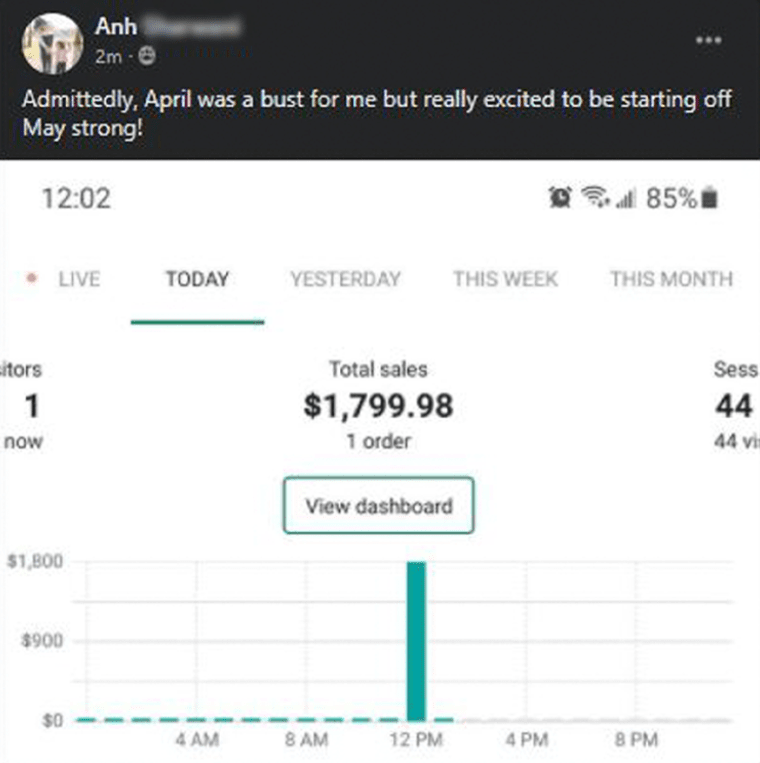The height and width of the screenshot is (763, 760).
Task: Tap the battery icon at 85%
Action: point(709,198)
